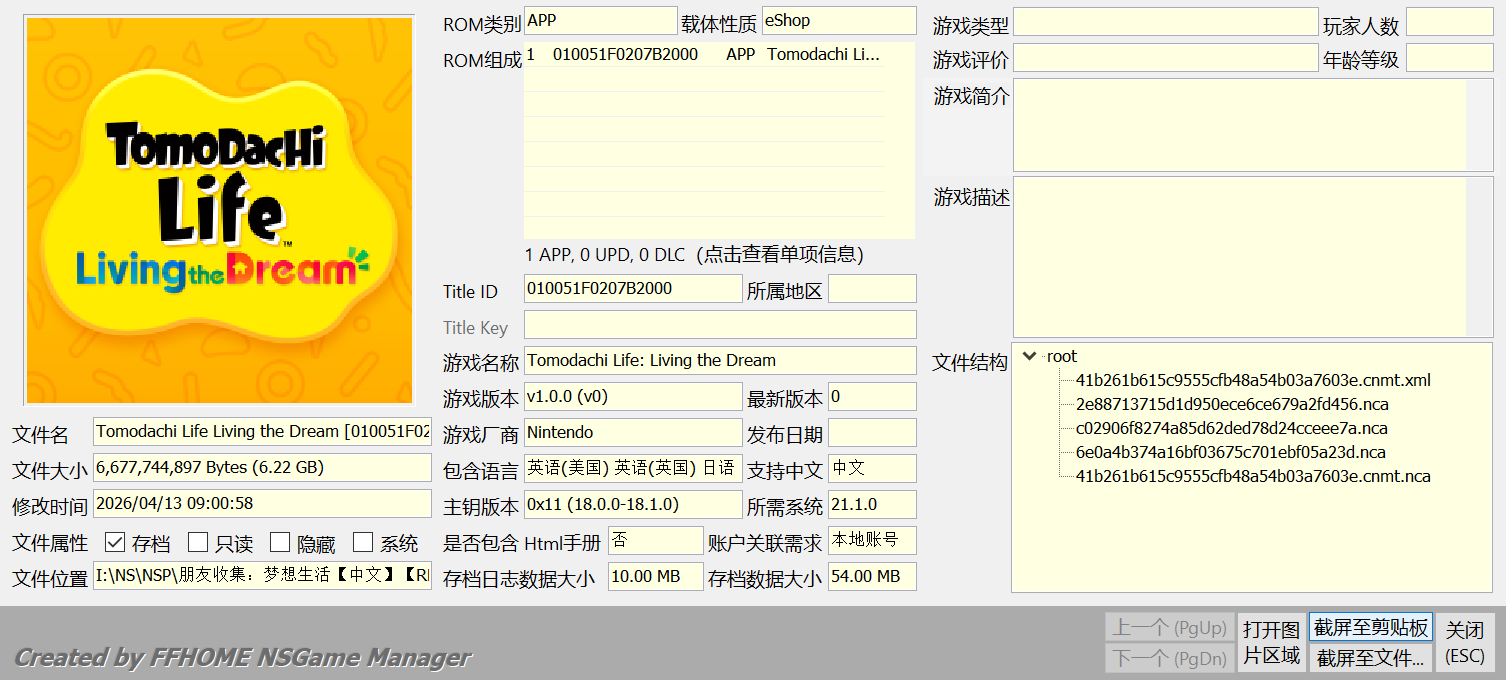The image size is (1506, 680).
Task: Toggle the 存档 archive checkbox
Action: point(115,543)
